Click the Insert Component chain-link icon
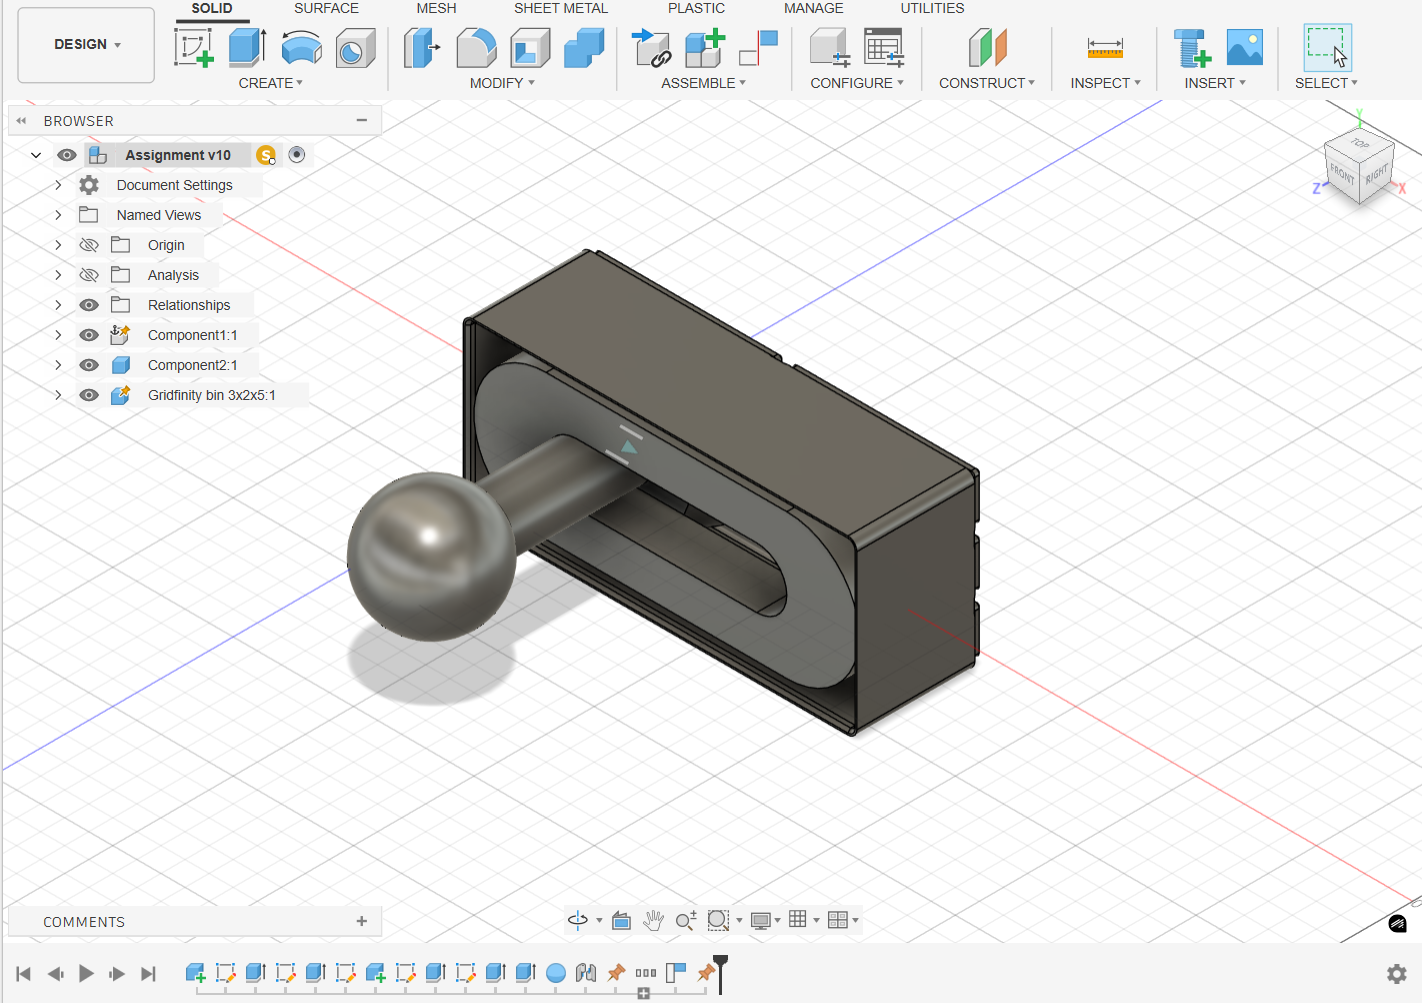Image resolution: width=1422 pixels, height=1003 pixels. 652,47
